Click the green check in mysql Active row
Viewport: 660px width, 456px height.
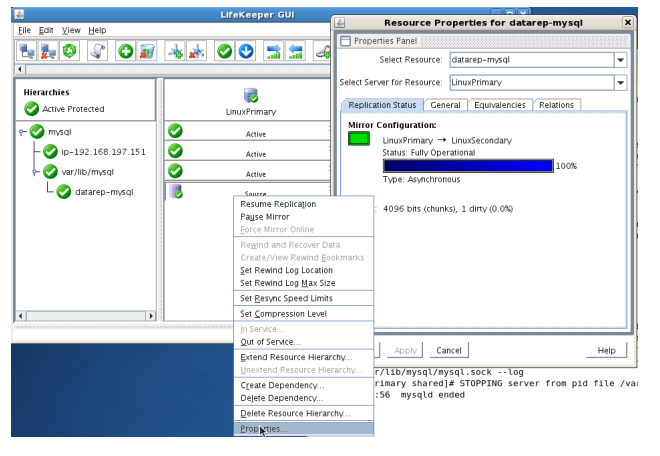coord(175,131)
